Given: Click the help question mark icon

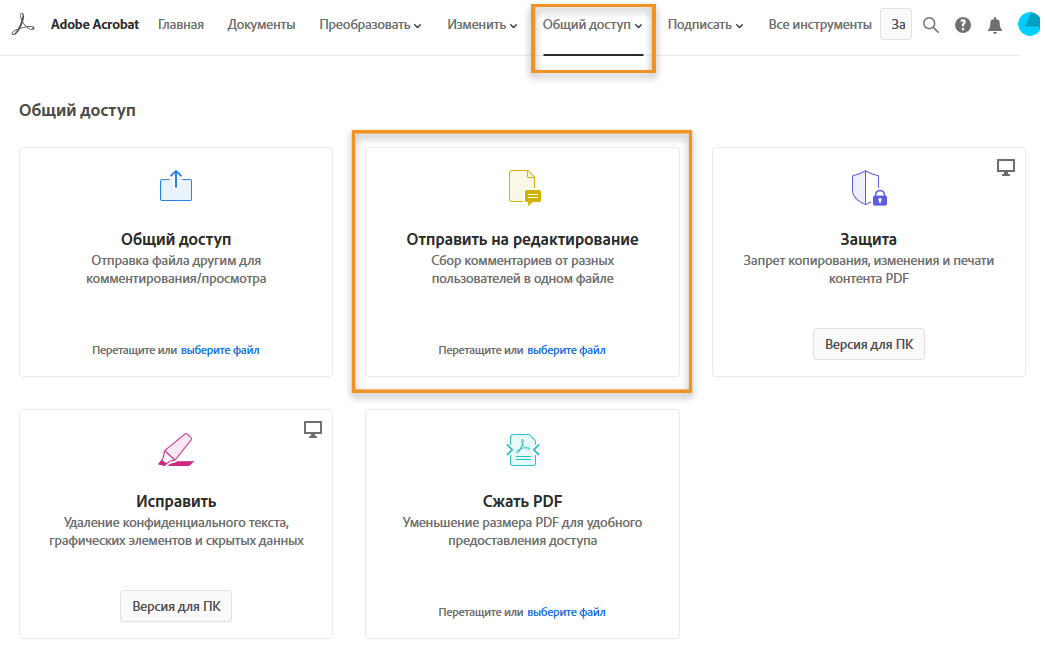Looking at the screenshot, I should click(963, 25).
